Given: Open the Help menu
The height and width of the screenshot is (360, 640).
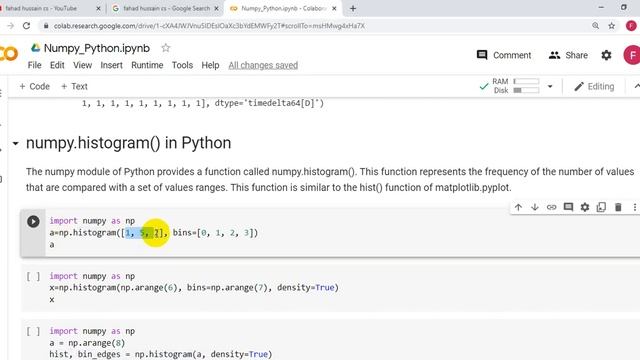Looking at the screenshot, I should click(210, 65).
